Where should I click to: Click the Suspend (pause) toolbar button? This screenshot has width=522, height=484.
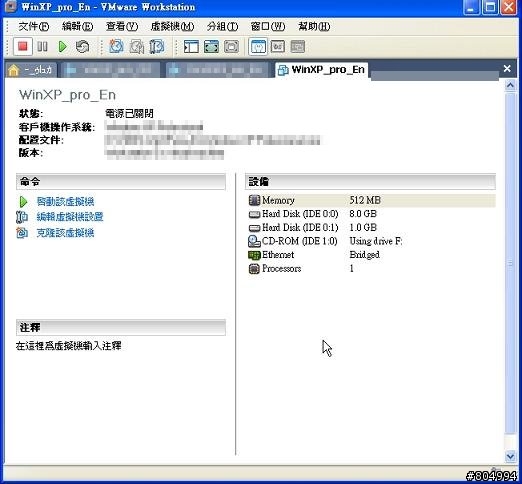click(42, 47)
